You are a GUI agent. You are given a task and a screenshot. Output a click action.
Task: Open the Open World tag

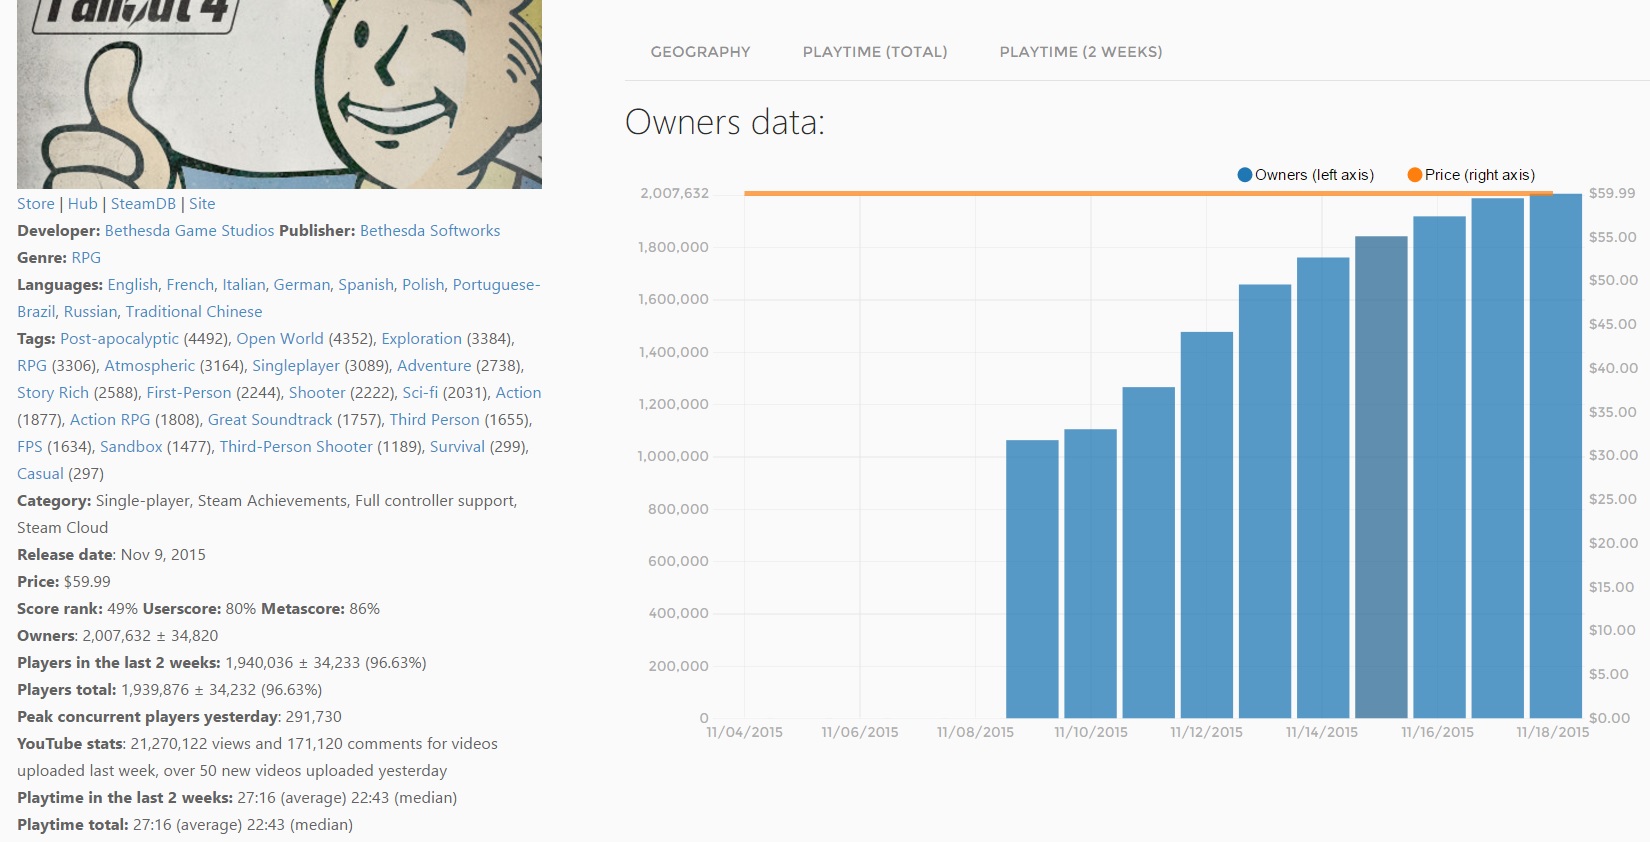tap(280, 339)
